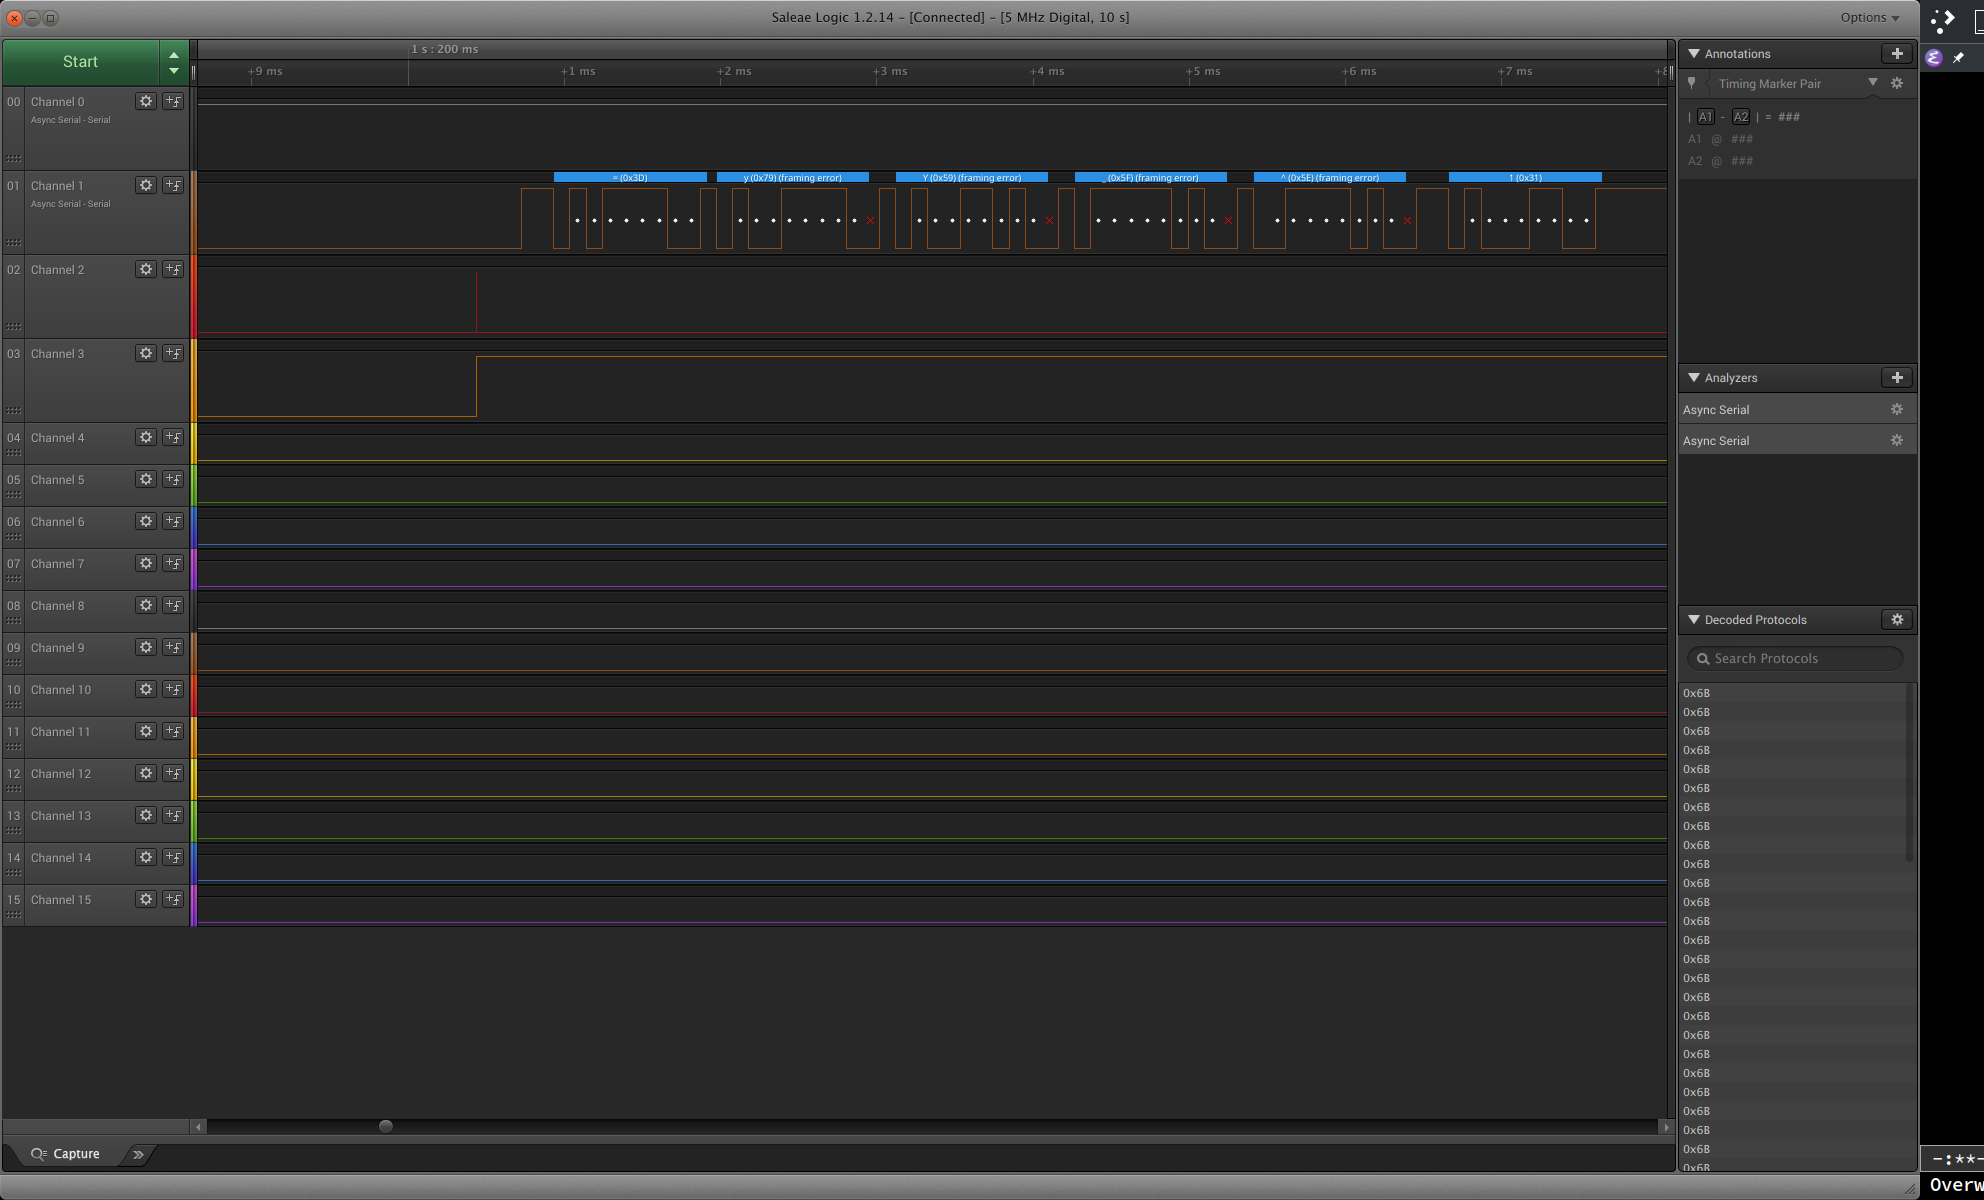Click the second Async Serial analyzer entry
The width and height of the screenshot is (1984, 1200).
pos(1716,441)
